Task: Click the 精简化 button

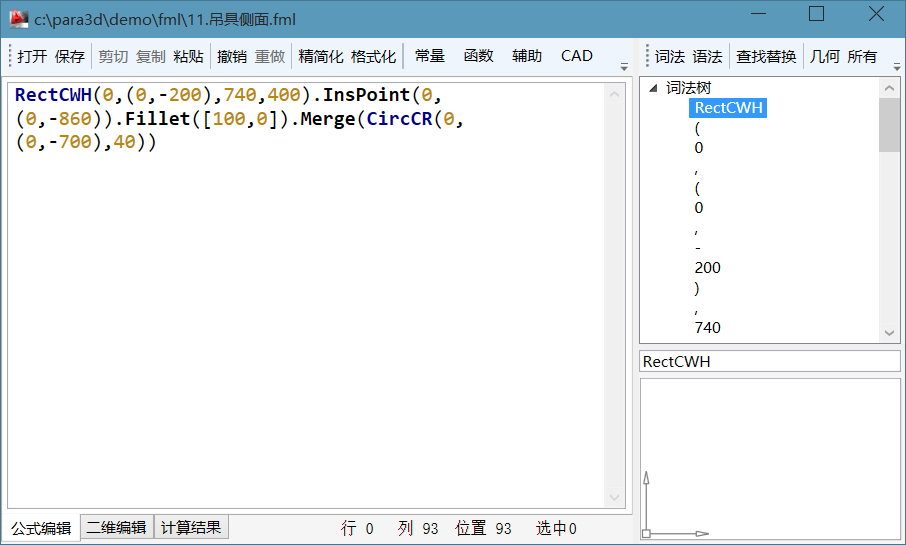Action: (x=321, y=56)
